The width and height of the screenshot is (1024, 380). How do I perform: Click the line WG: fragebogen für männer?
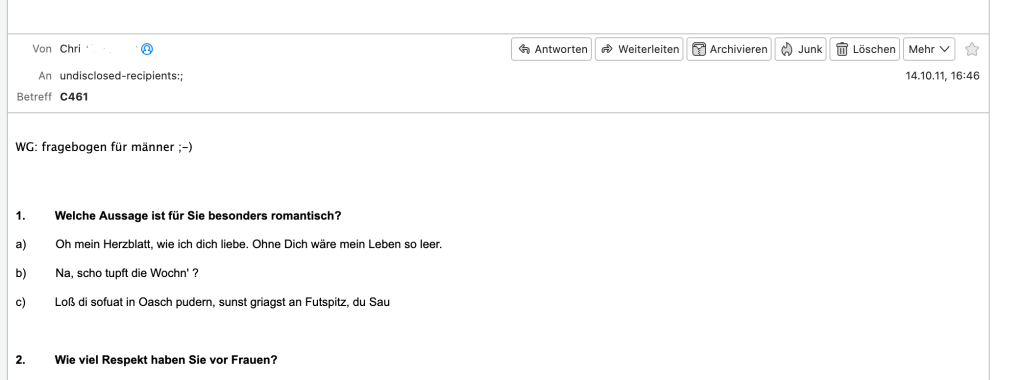[104, 147]
